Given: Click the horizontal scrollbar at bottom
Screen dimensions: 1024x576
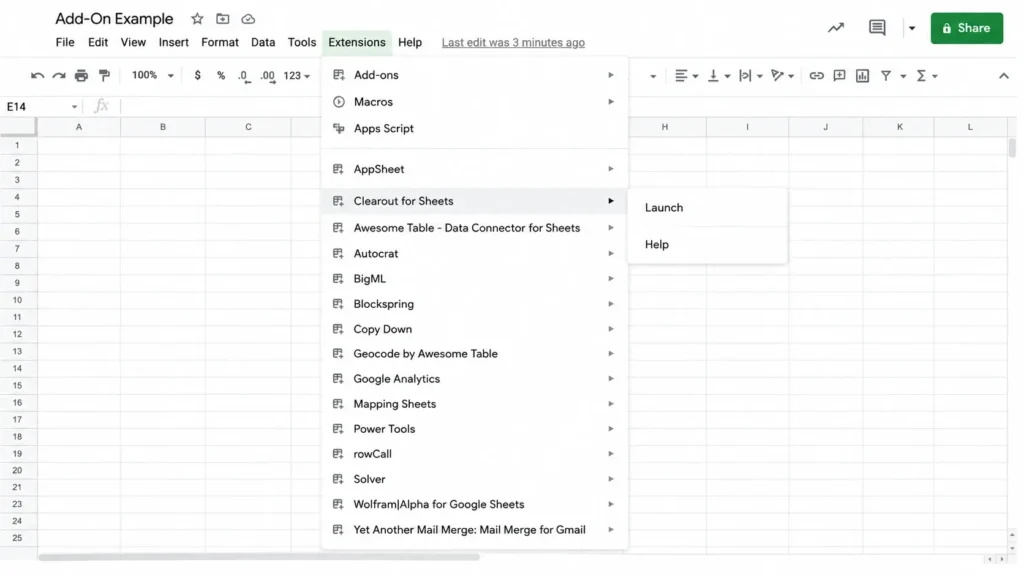Looking at the screenshot, I should tap(259, 558).
